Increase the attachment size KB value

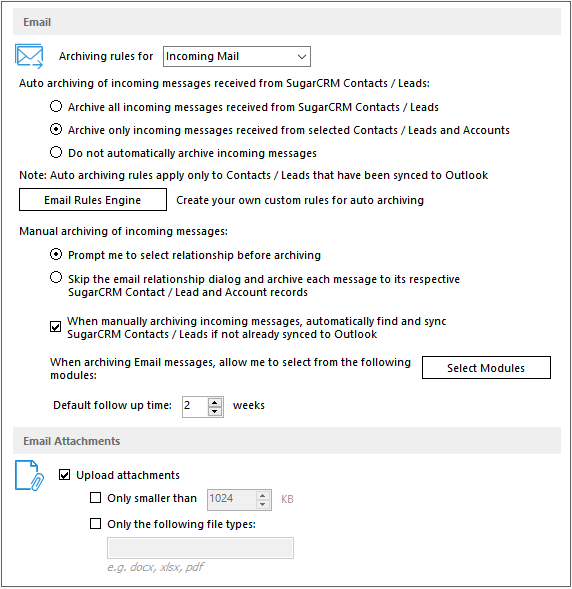point(263,495)
